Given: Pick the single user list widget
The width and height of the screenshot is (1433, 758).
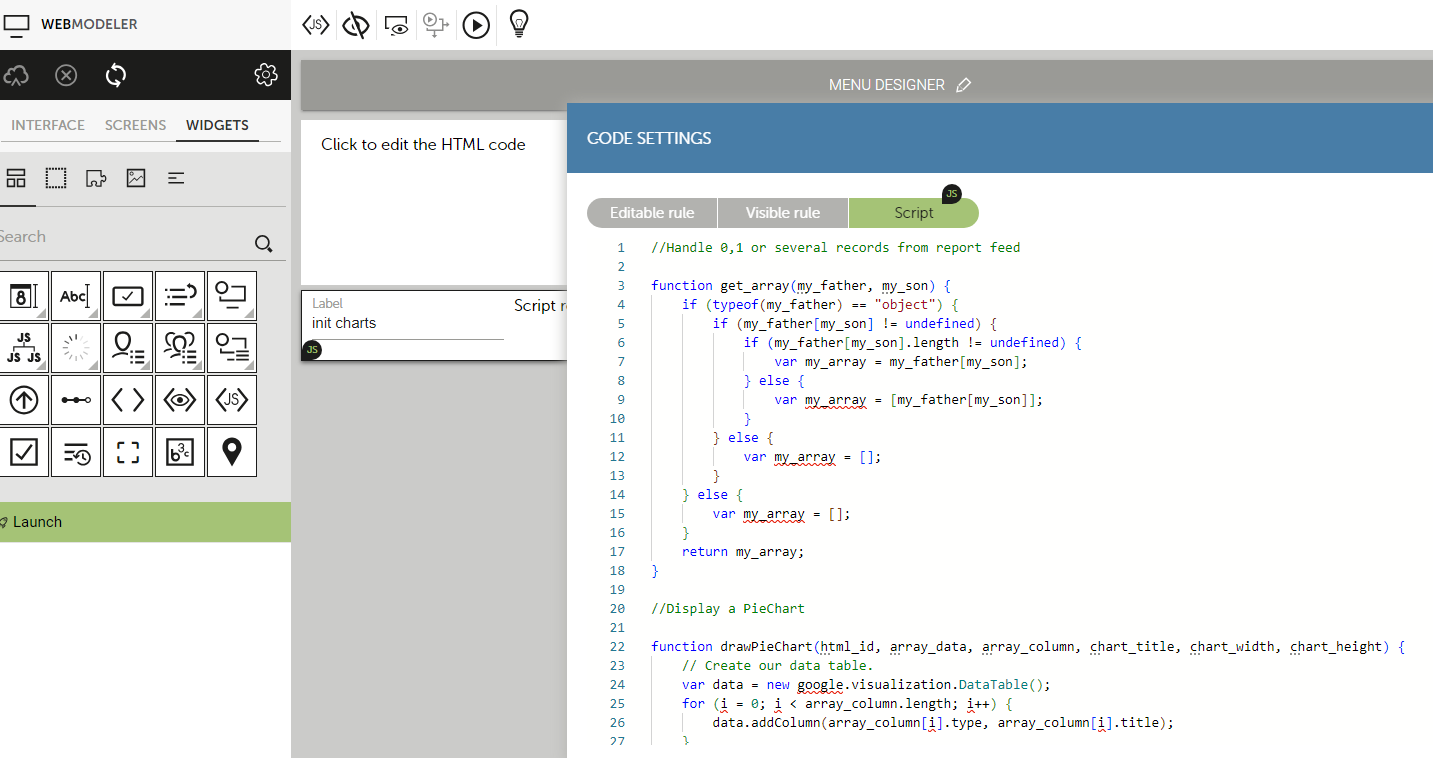Looking at the screenshot, I should [128, 348].
